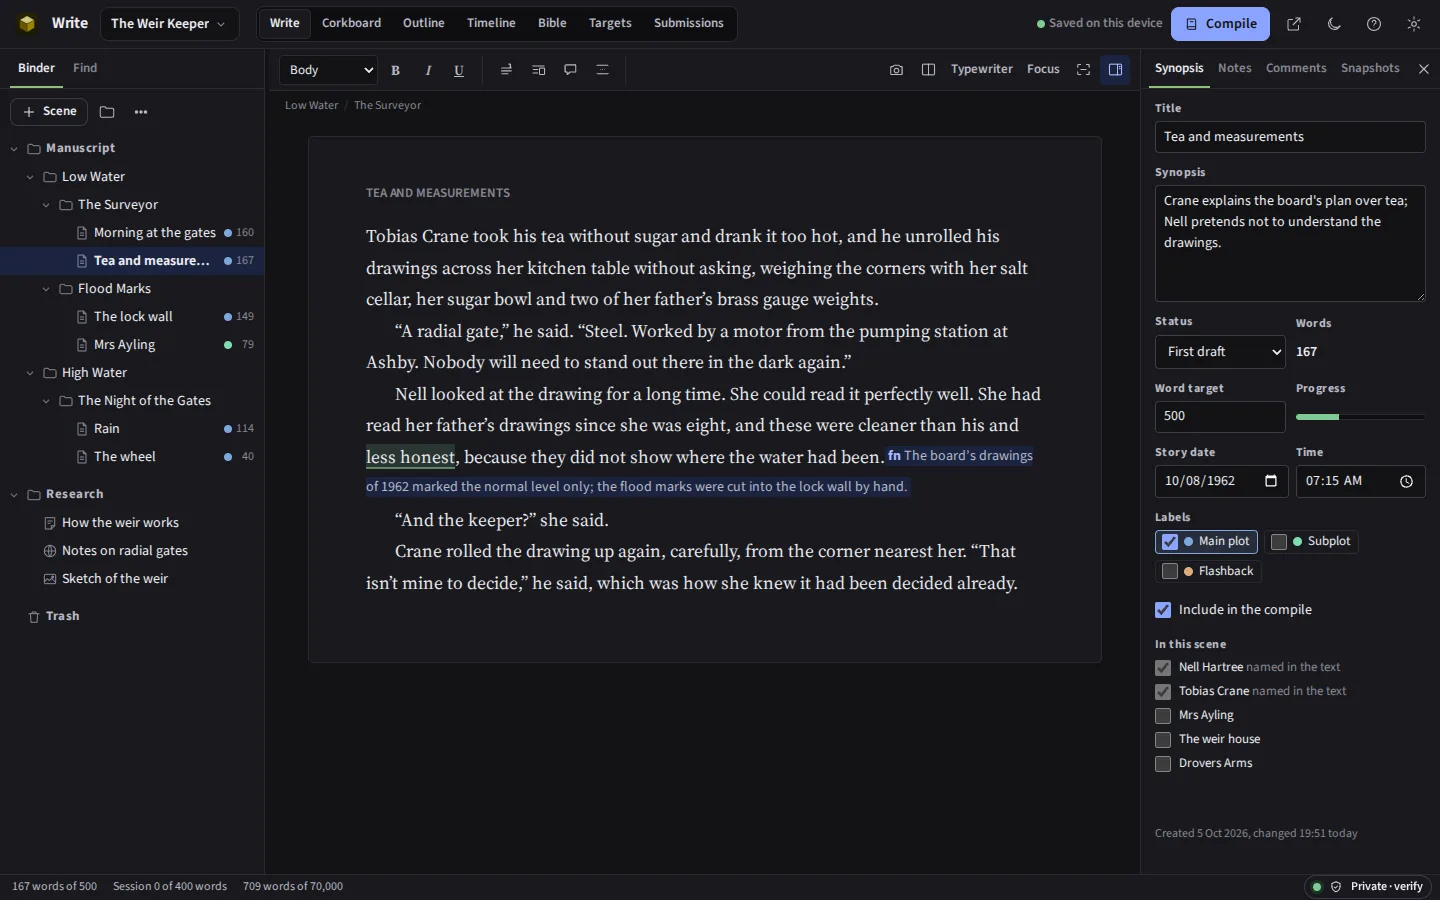Collapse the Flood Marks folder
1440x900 pixels.
click(x=46, y=289)
